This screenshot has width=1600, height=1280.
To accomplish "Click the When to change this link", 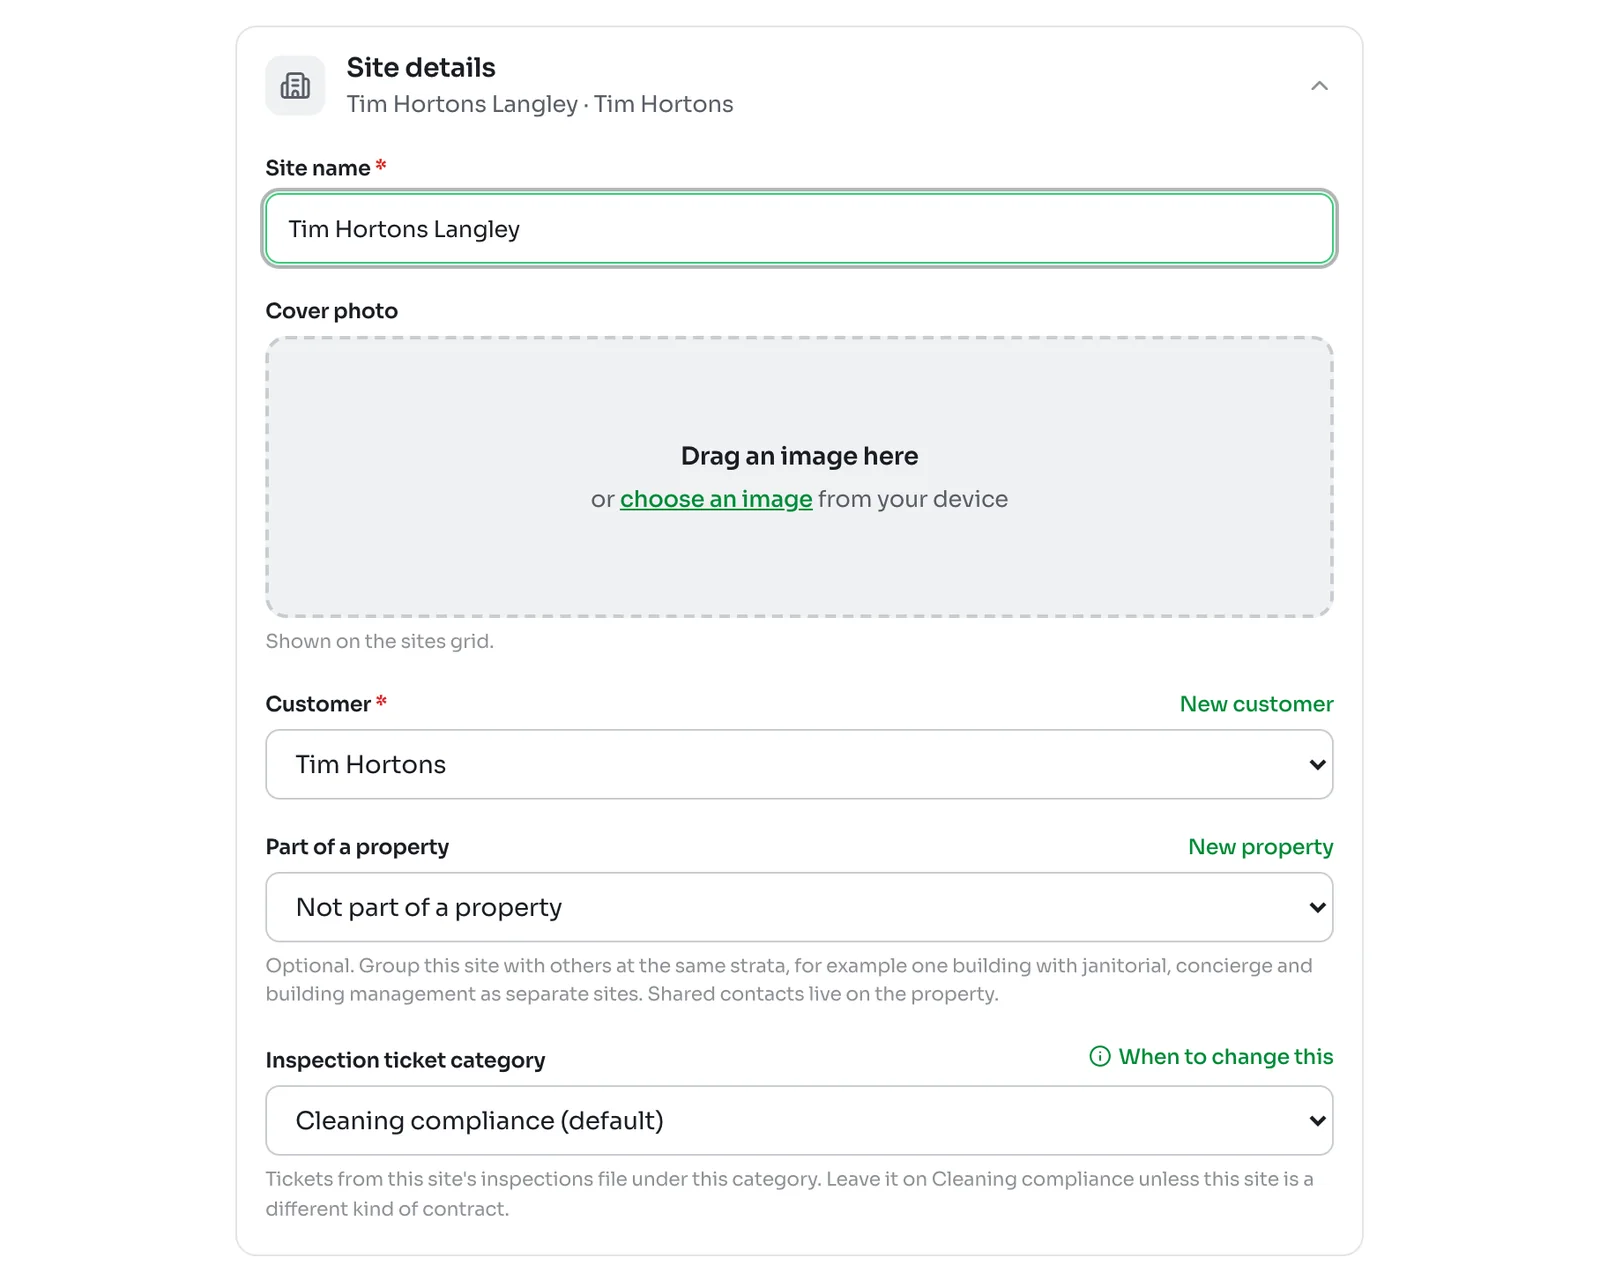I will tap(1225, 1057).
